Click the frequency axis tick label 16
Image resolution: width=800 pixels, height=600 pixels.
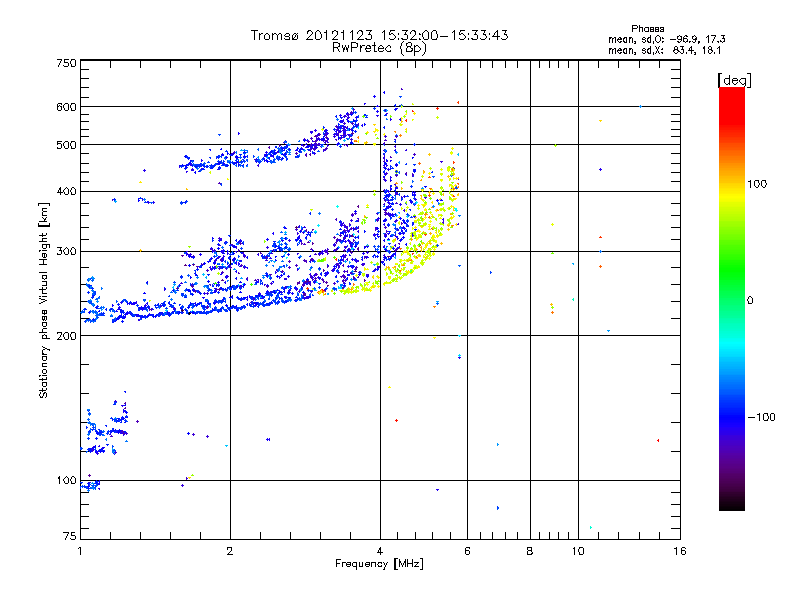680,551
